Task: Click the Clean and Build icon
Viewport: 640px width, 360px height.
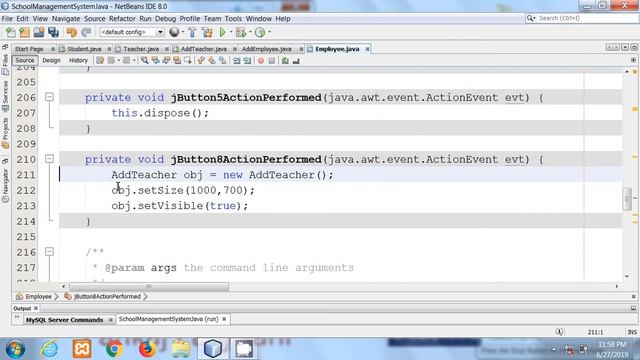Action: (207, 32)
